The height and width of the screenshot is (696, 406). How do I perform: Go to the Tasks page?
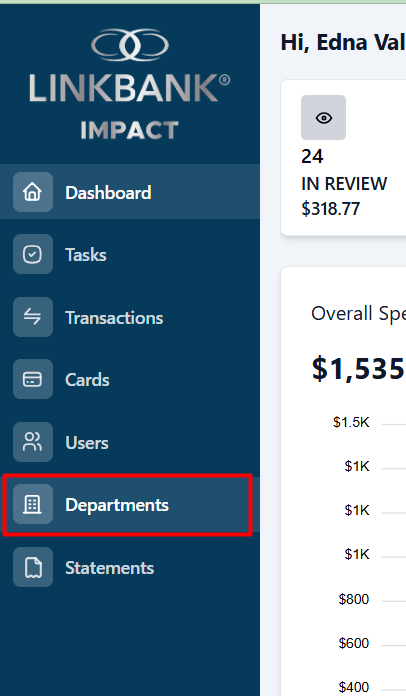click(x=130, y=254)
